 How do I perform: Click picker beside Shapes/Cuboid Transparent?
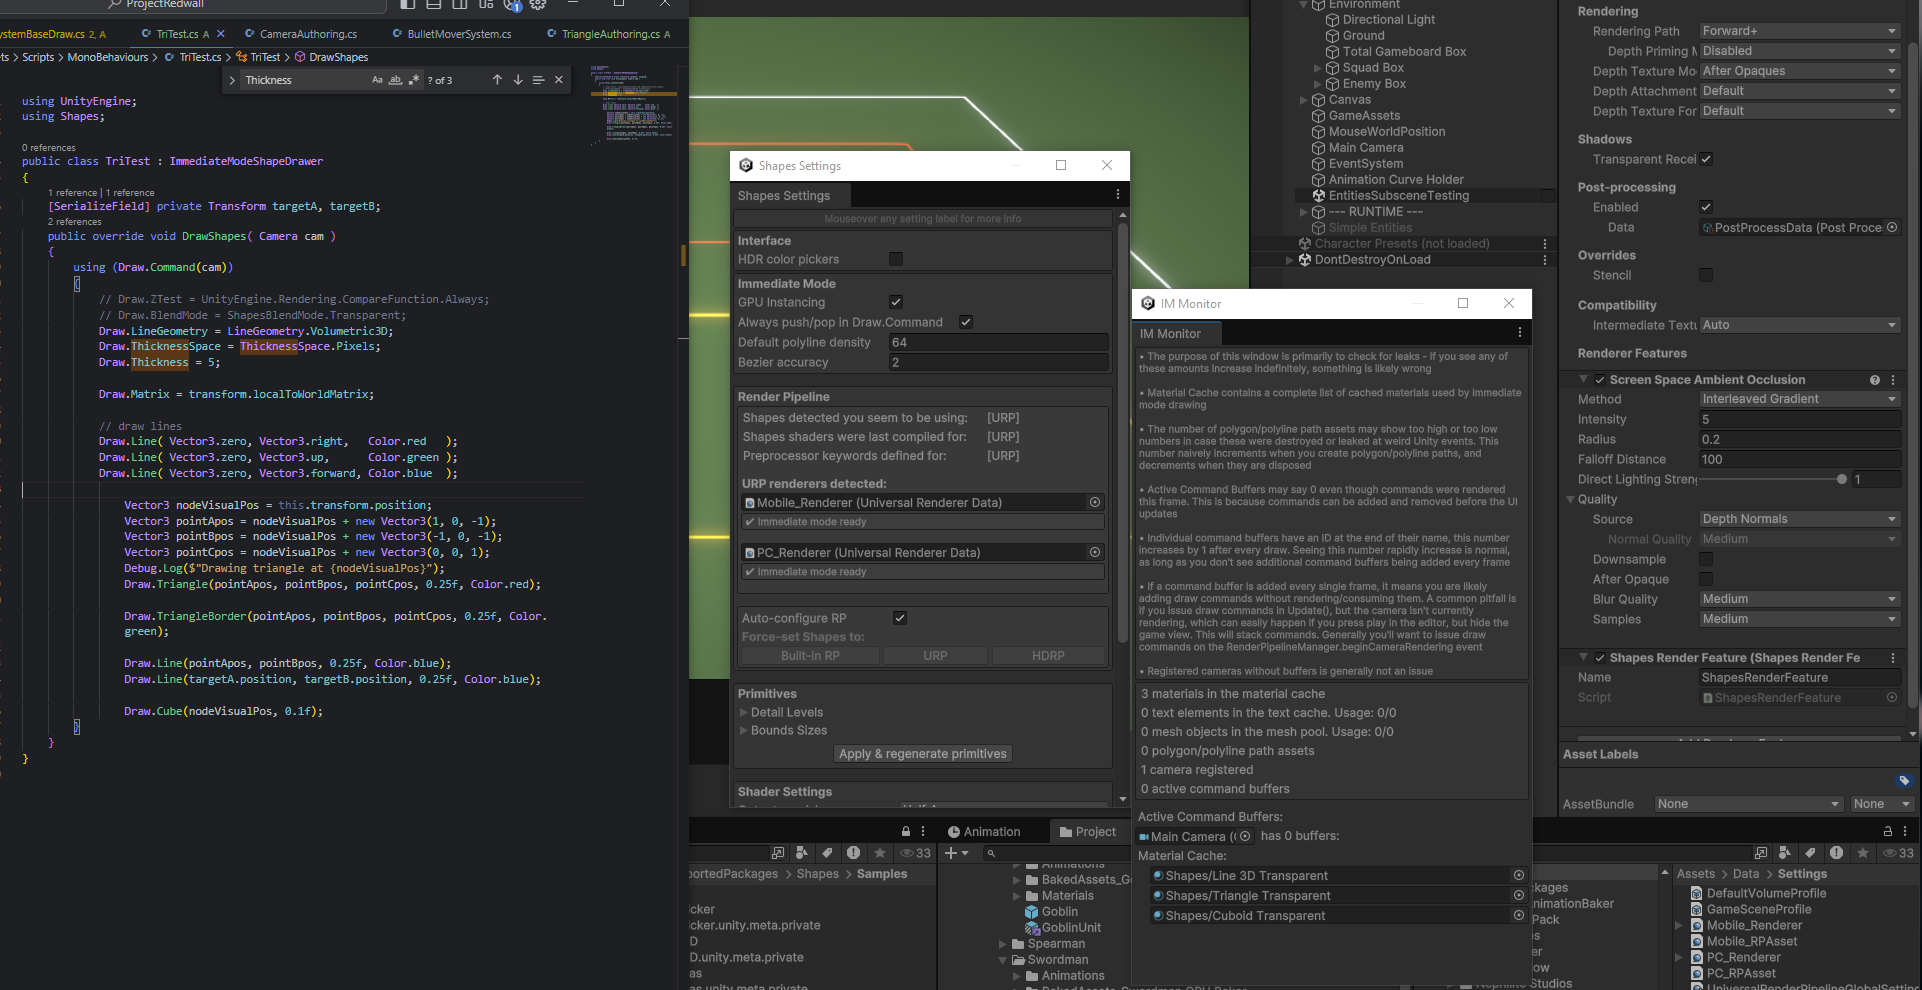coord(1519,916)
